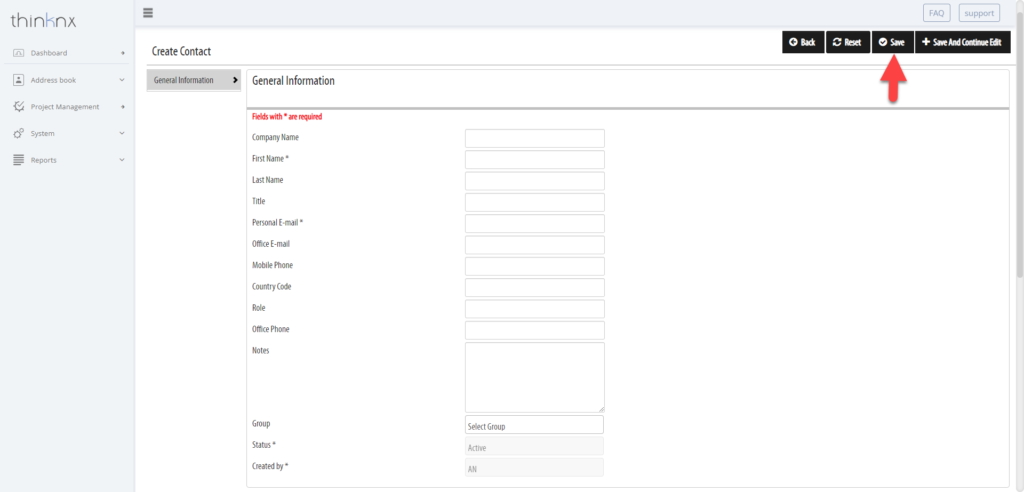Click the General Information tab arrow
Screen dimensions: 1024x492
click(235, 80)
